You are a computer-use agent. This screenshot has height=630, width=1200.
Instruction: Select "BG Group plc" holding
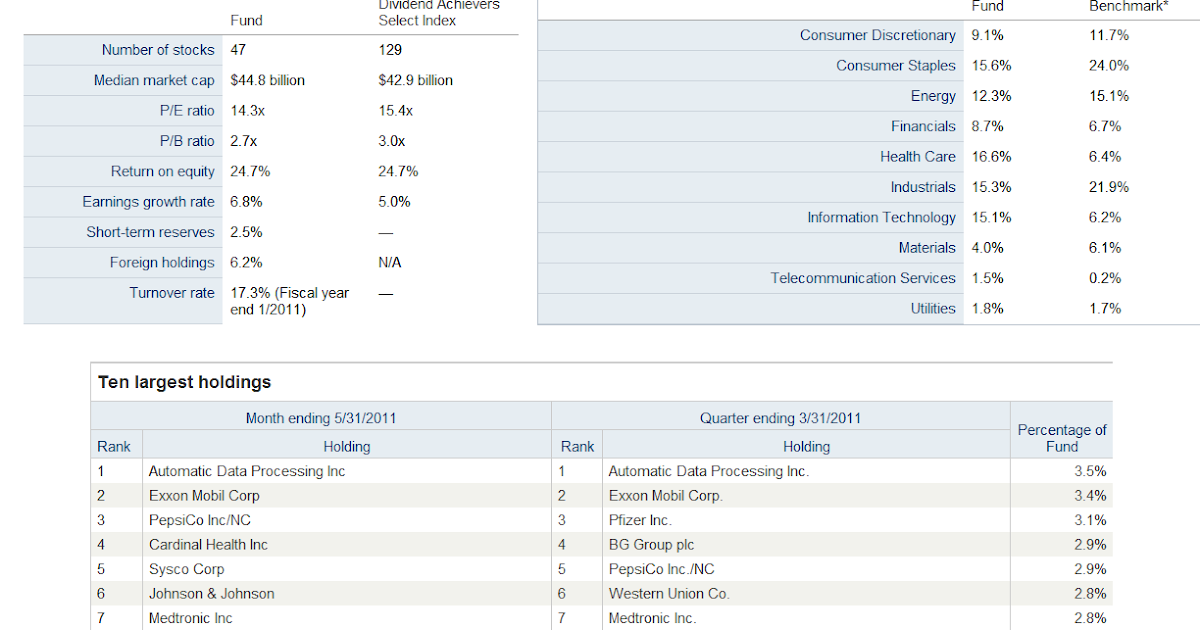click(651, 545)
